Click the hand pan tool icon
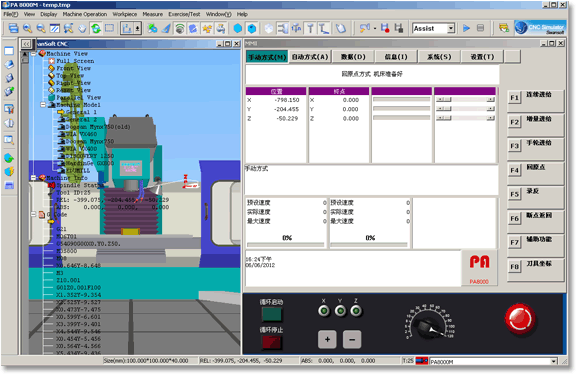This screenshot has height=381, width=581. pyautogui.click(x=82, y=28)
